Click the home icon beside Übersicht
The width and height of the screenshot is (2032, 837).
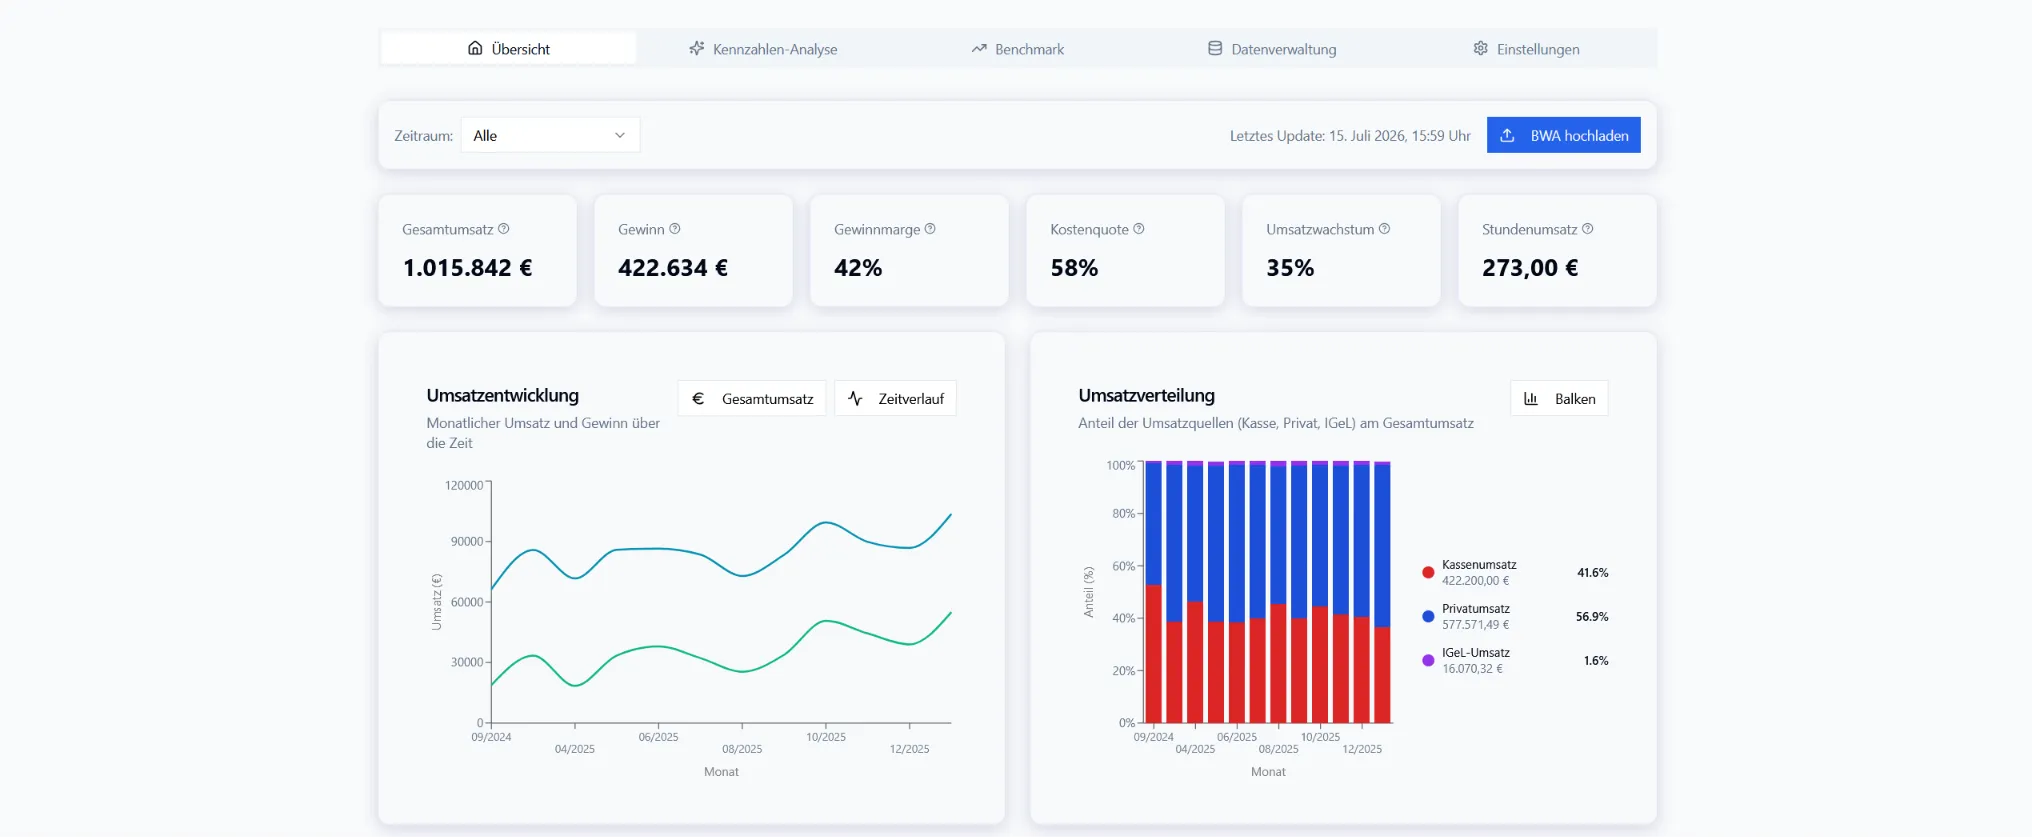pos(475,48)
